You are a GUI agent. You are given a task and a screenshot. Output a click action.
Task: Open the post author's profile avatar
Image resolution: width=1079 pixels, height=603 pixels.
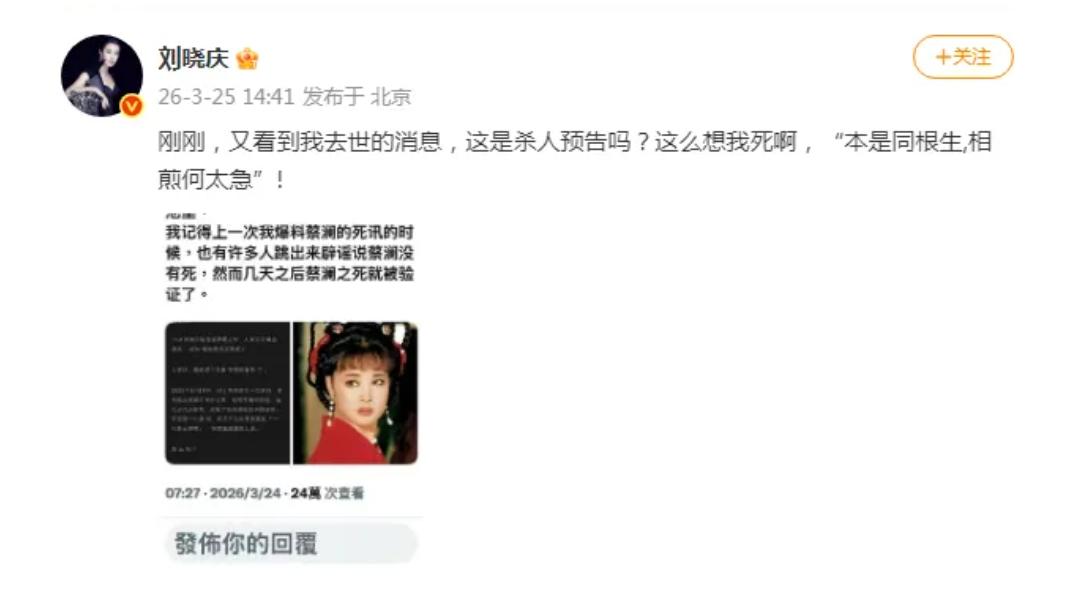102,76
